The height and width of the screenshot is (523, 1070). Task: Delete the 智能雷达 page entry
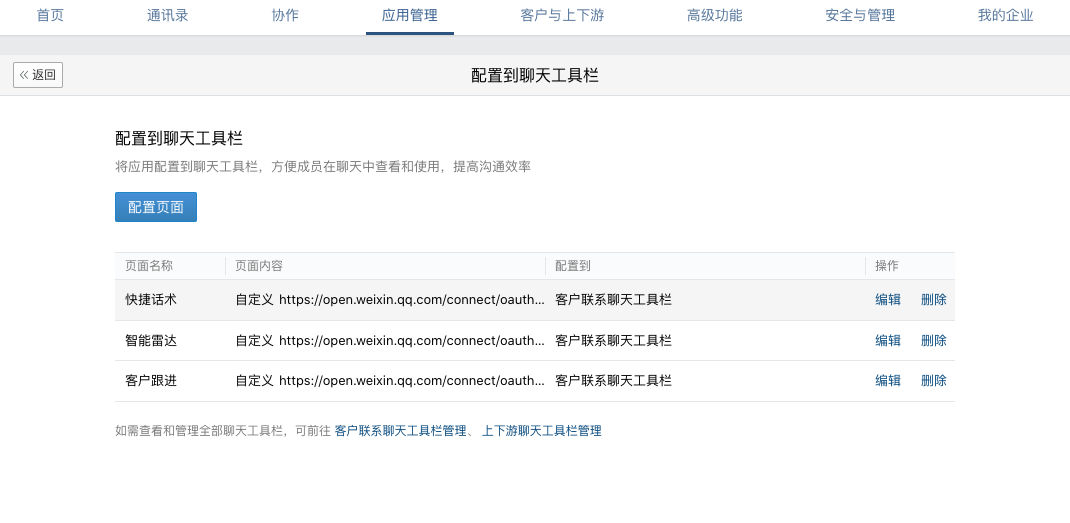coord(933,341)
